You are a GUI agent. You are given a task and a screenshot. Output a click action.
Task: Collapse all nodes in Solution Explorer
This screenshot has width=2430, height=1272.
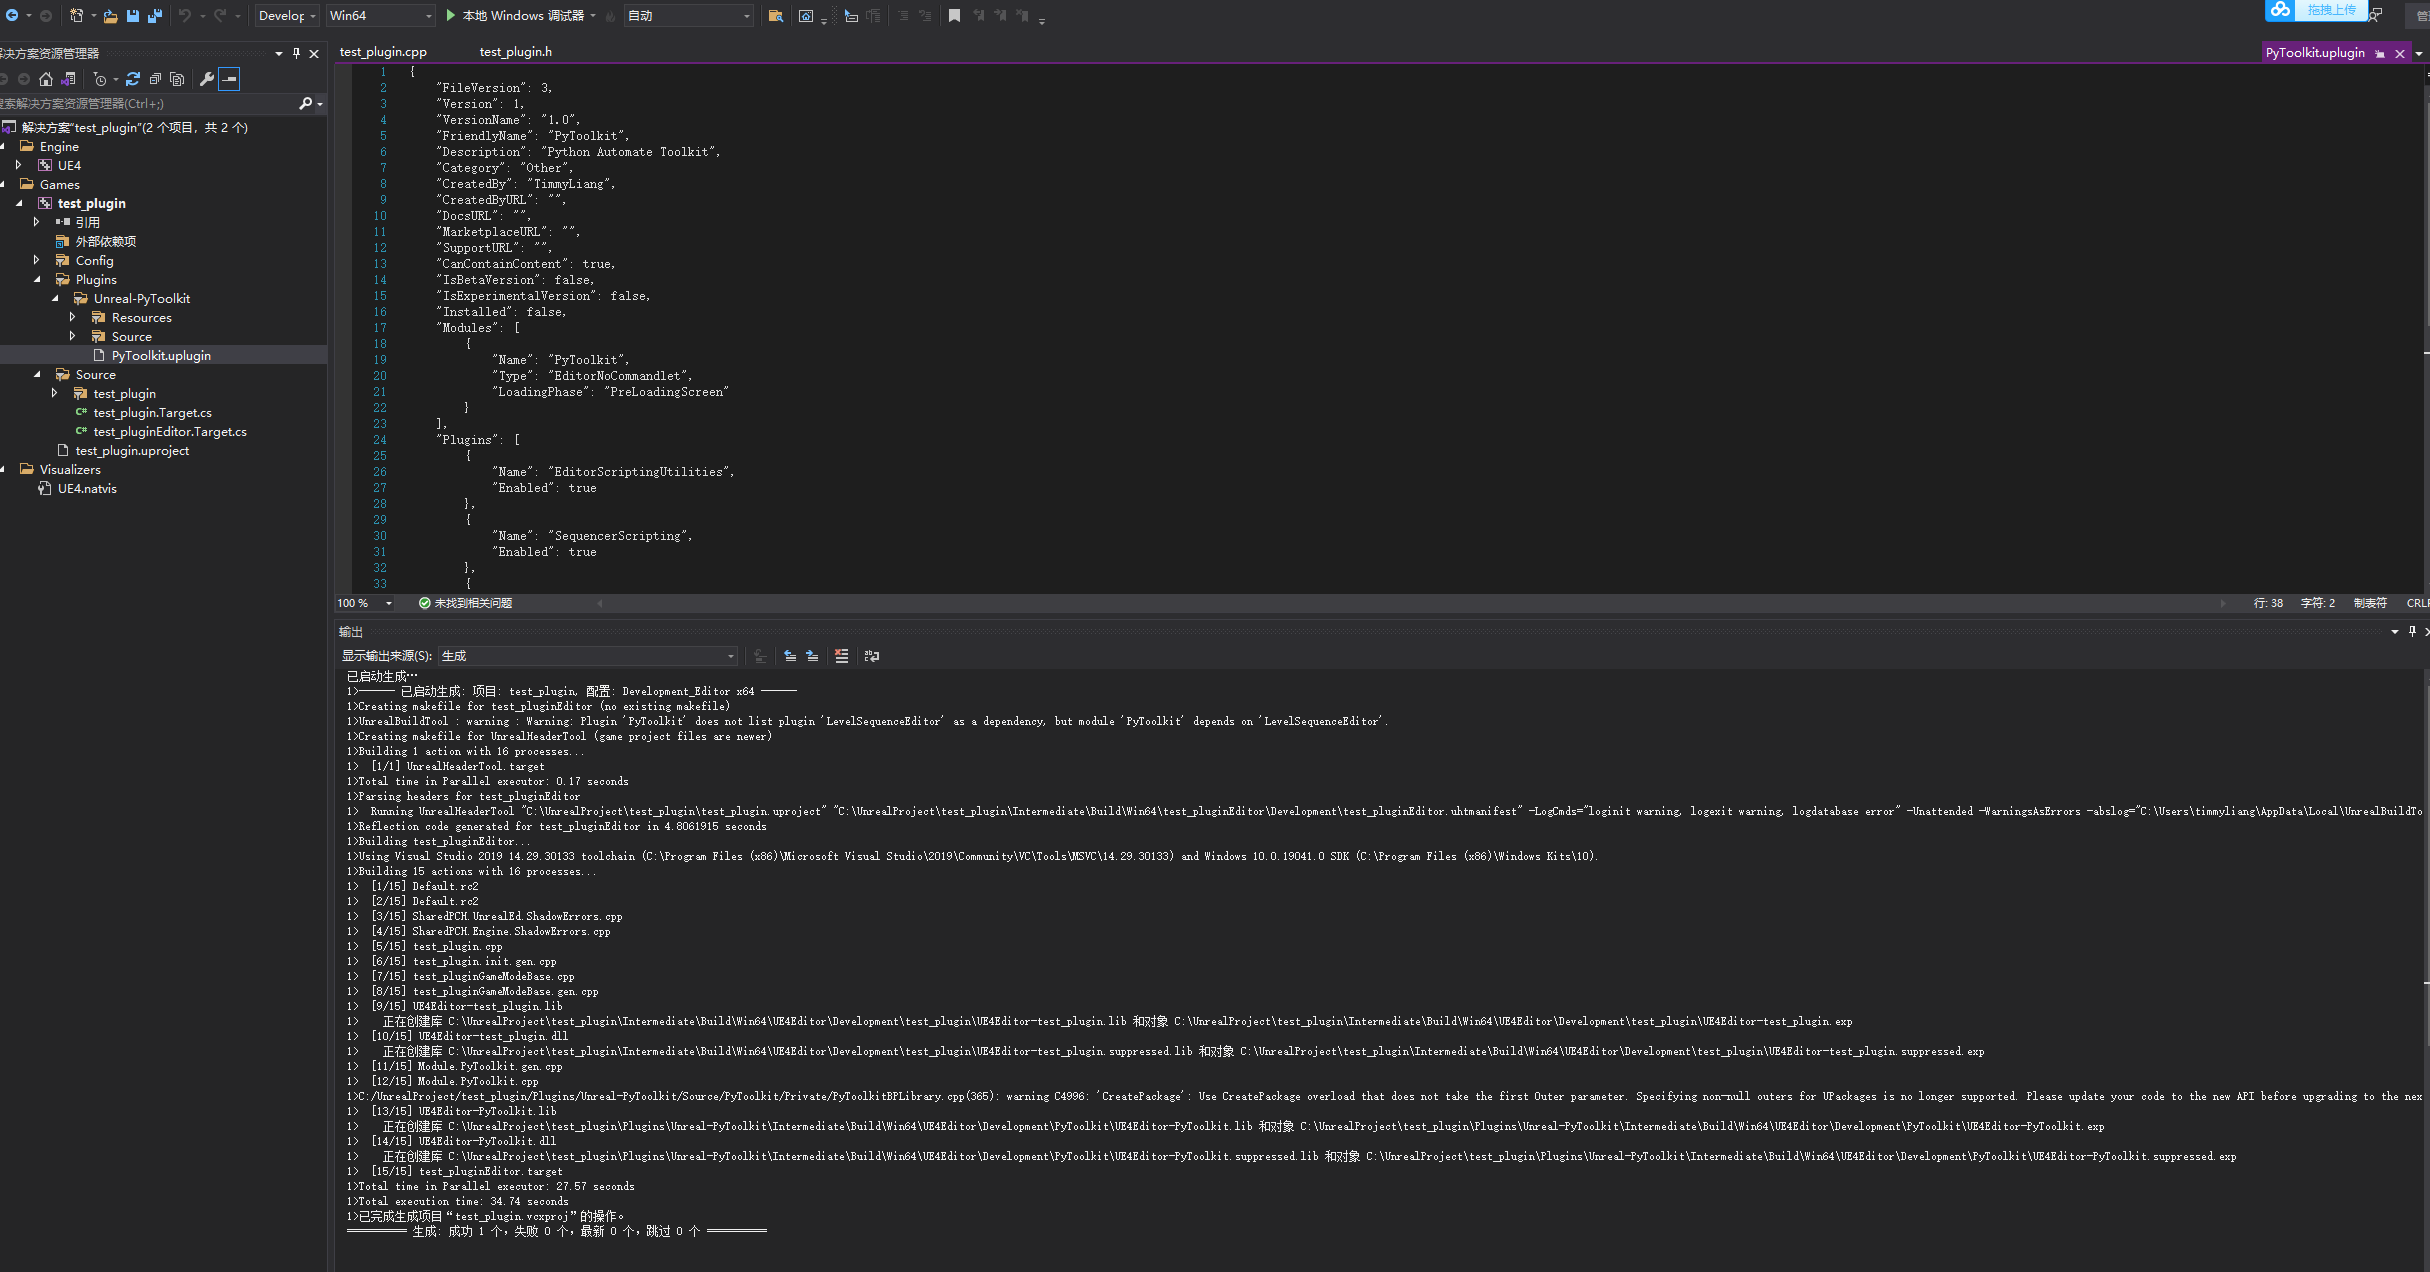tap(155, 79)
